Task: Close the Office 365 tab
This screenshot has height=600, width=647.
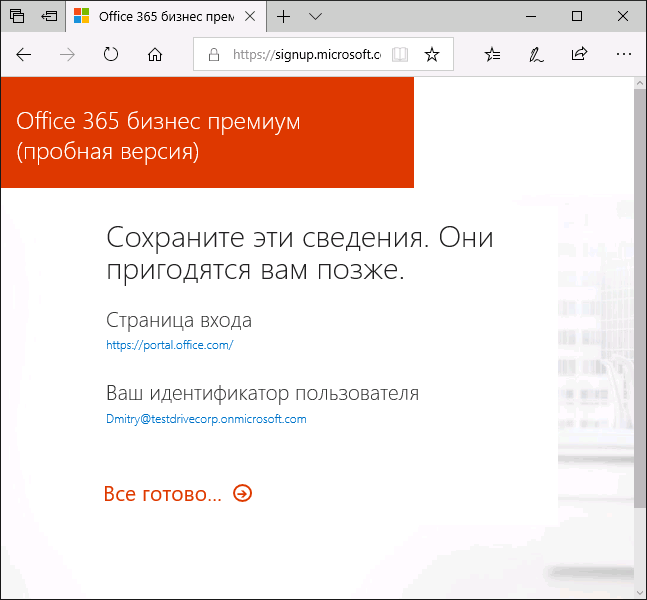Action: 250,16
